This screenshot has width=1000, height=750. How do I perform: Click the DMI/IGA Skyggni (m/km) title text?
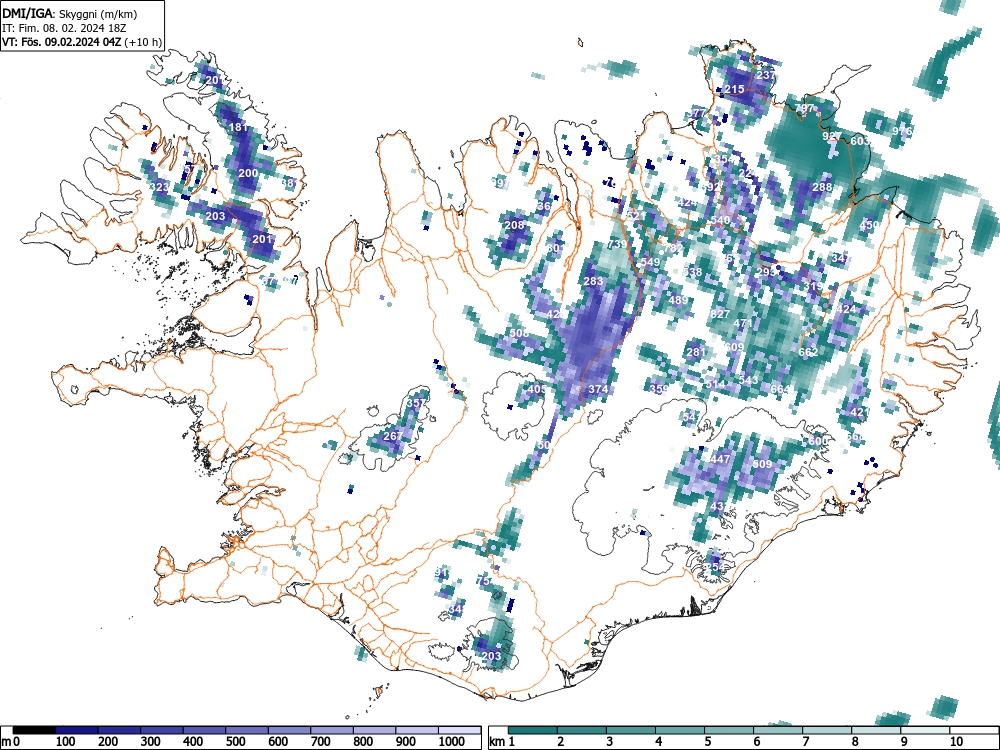click(x=70, y=13)
